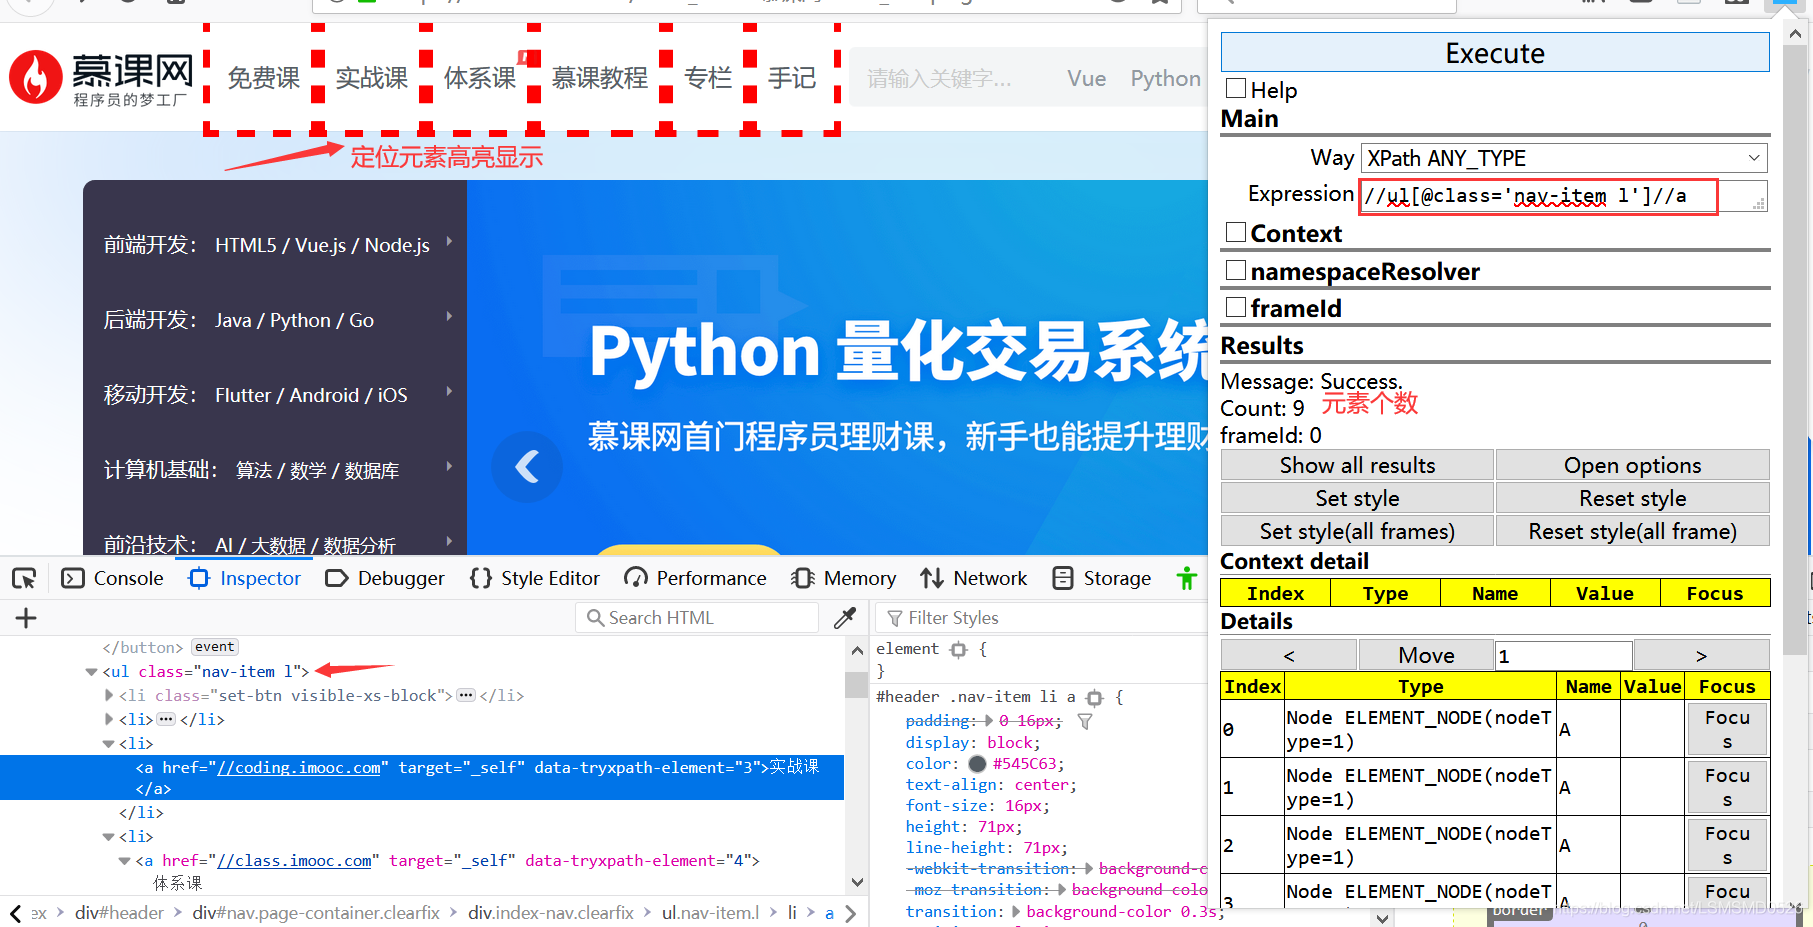Click the event badge after button tag
The image size is (1813, 927).
point(215,647)
